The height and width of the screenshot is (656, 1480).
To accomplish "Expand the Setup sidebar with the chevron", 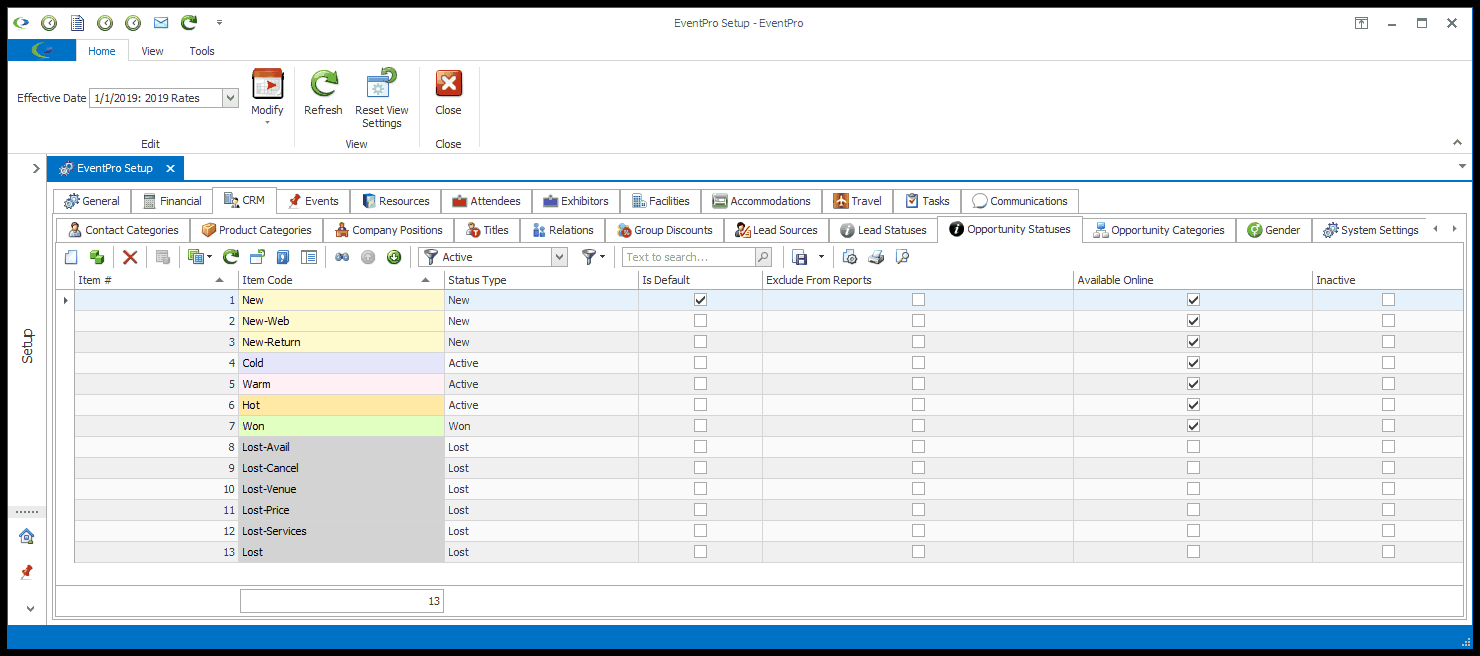I will 36,168.
